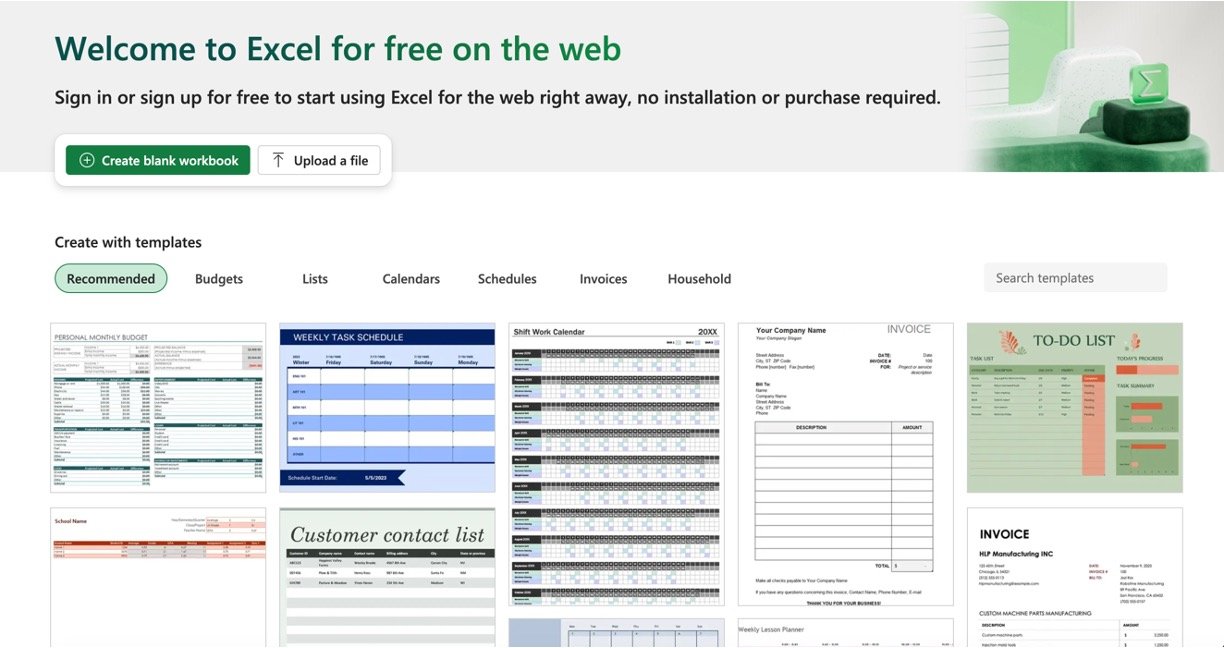Choose the Shift Work Calendar template
1224x648 pixels.
tap(616, 464)
